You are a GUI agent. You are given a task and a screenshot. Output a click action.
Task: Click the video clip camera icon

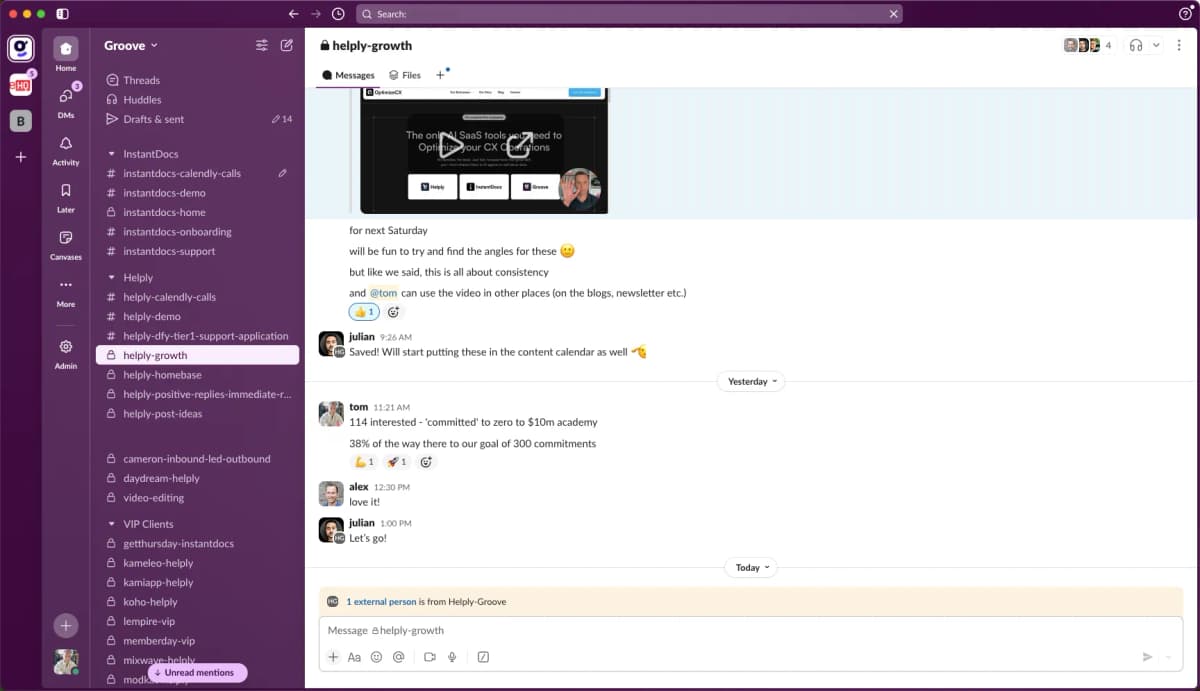(x=430, y=657)
